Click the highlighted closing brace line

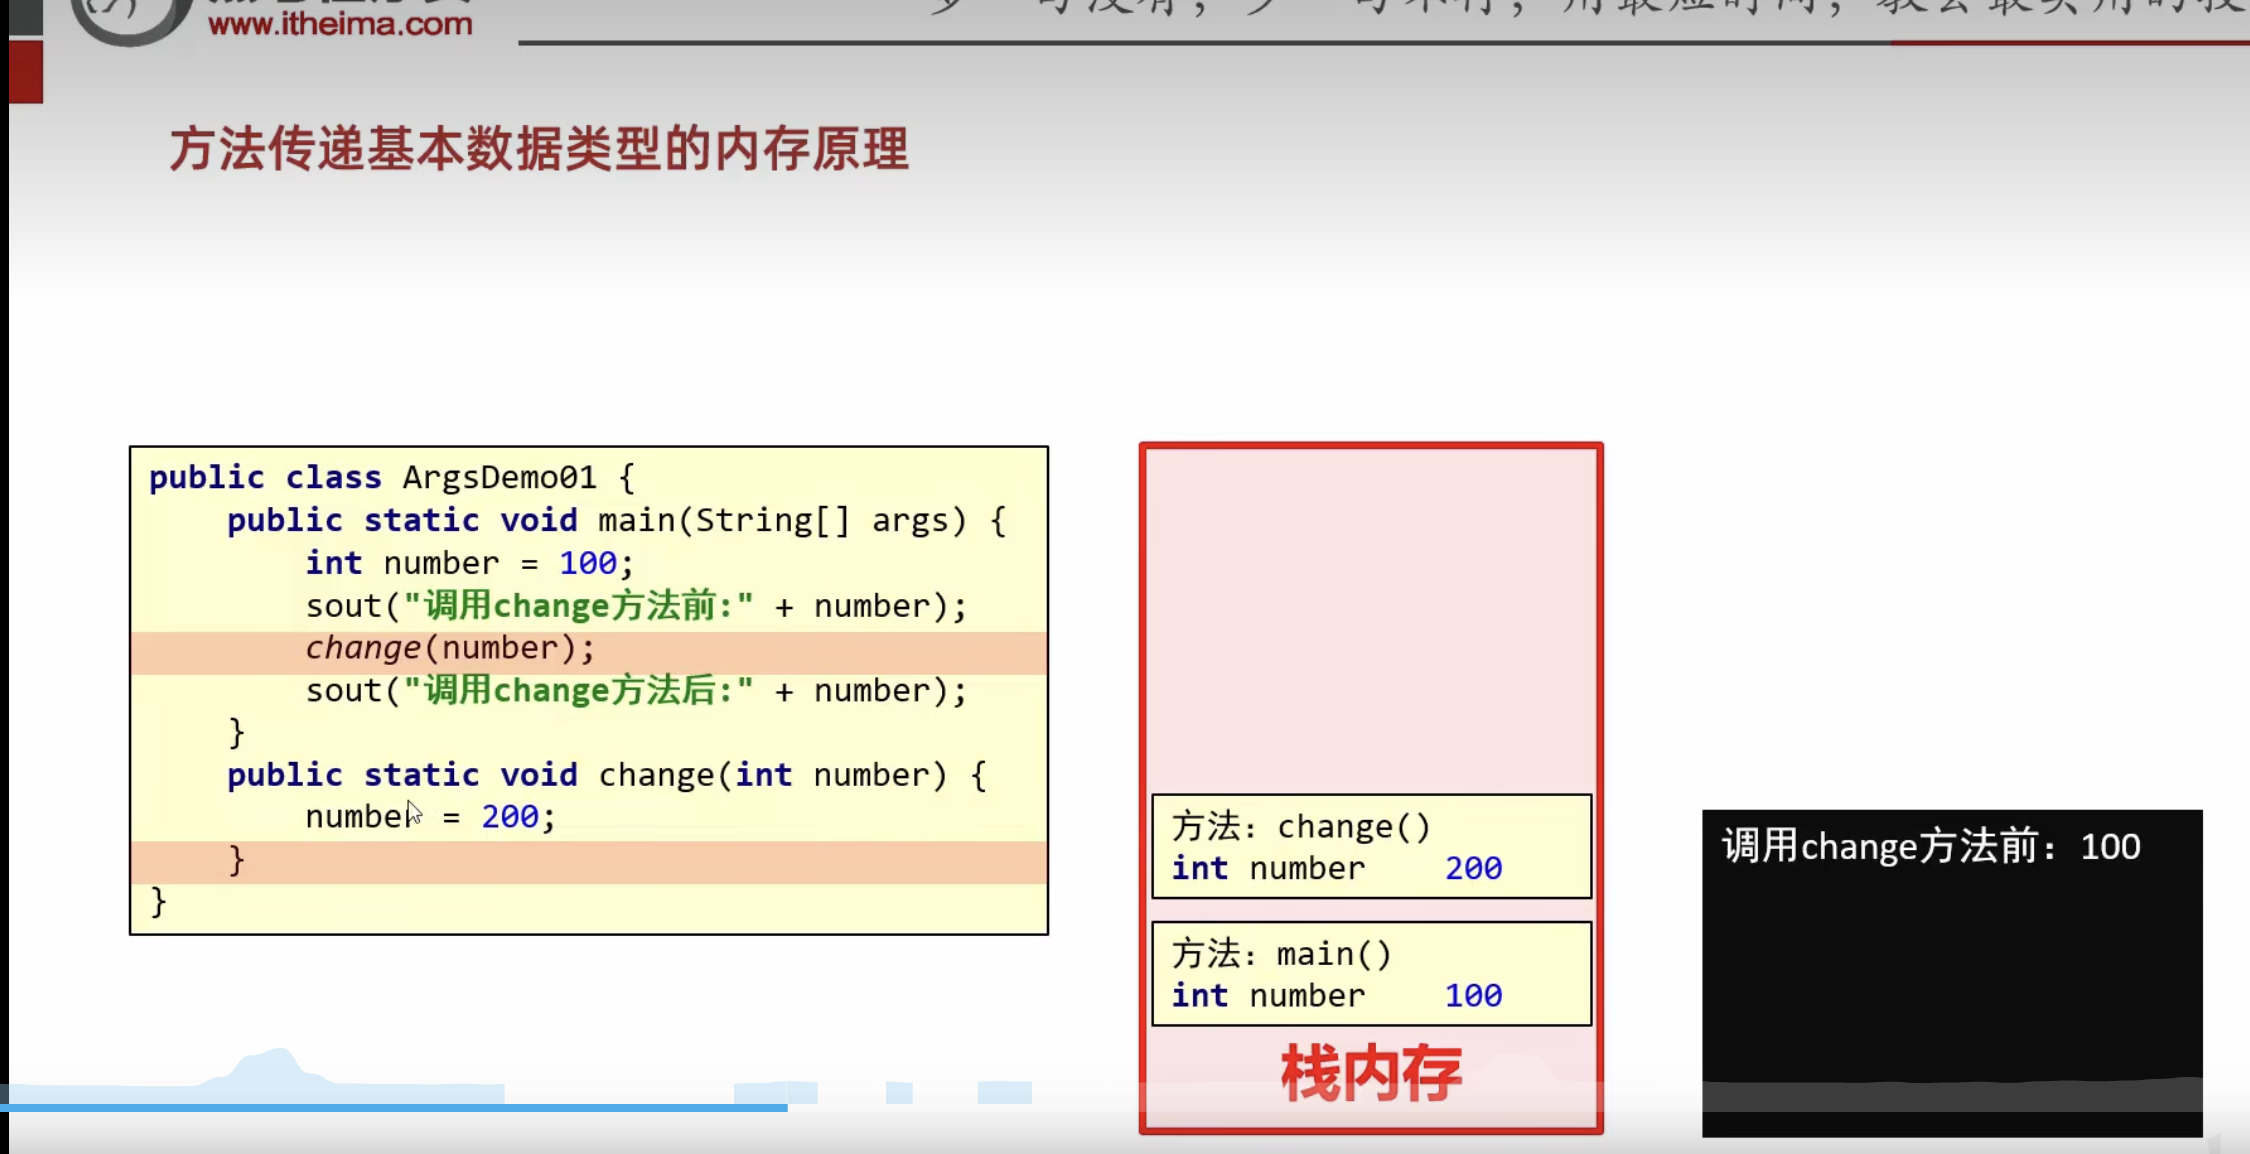click(237, 861)
